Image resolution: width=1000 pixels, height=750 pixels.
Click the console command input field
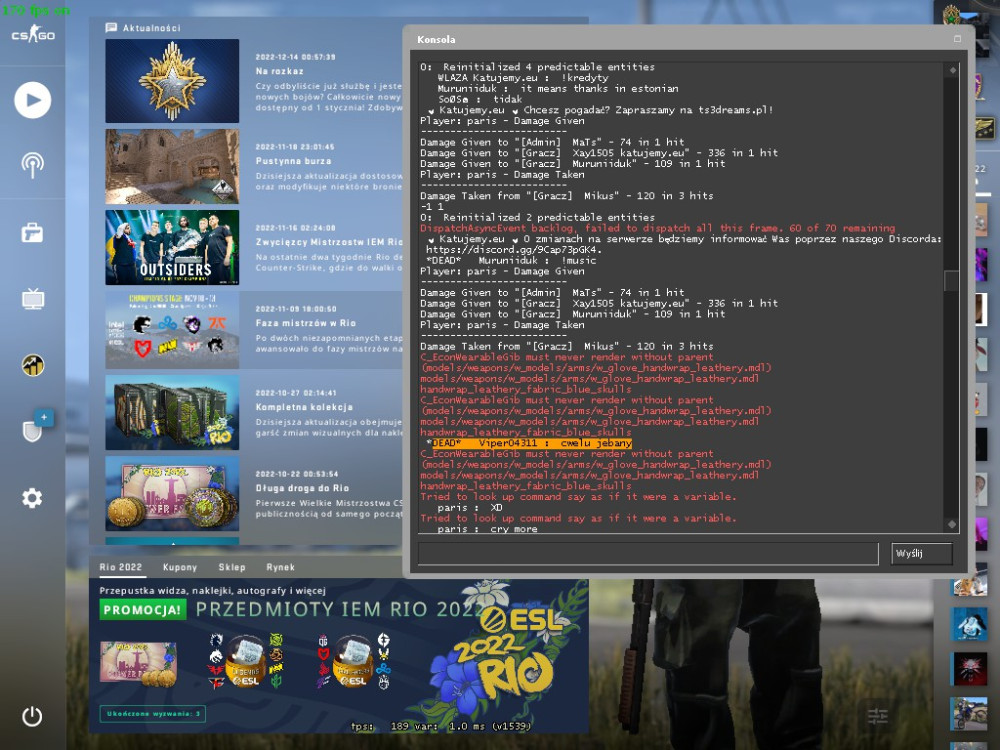click(648, 554)
